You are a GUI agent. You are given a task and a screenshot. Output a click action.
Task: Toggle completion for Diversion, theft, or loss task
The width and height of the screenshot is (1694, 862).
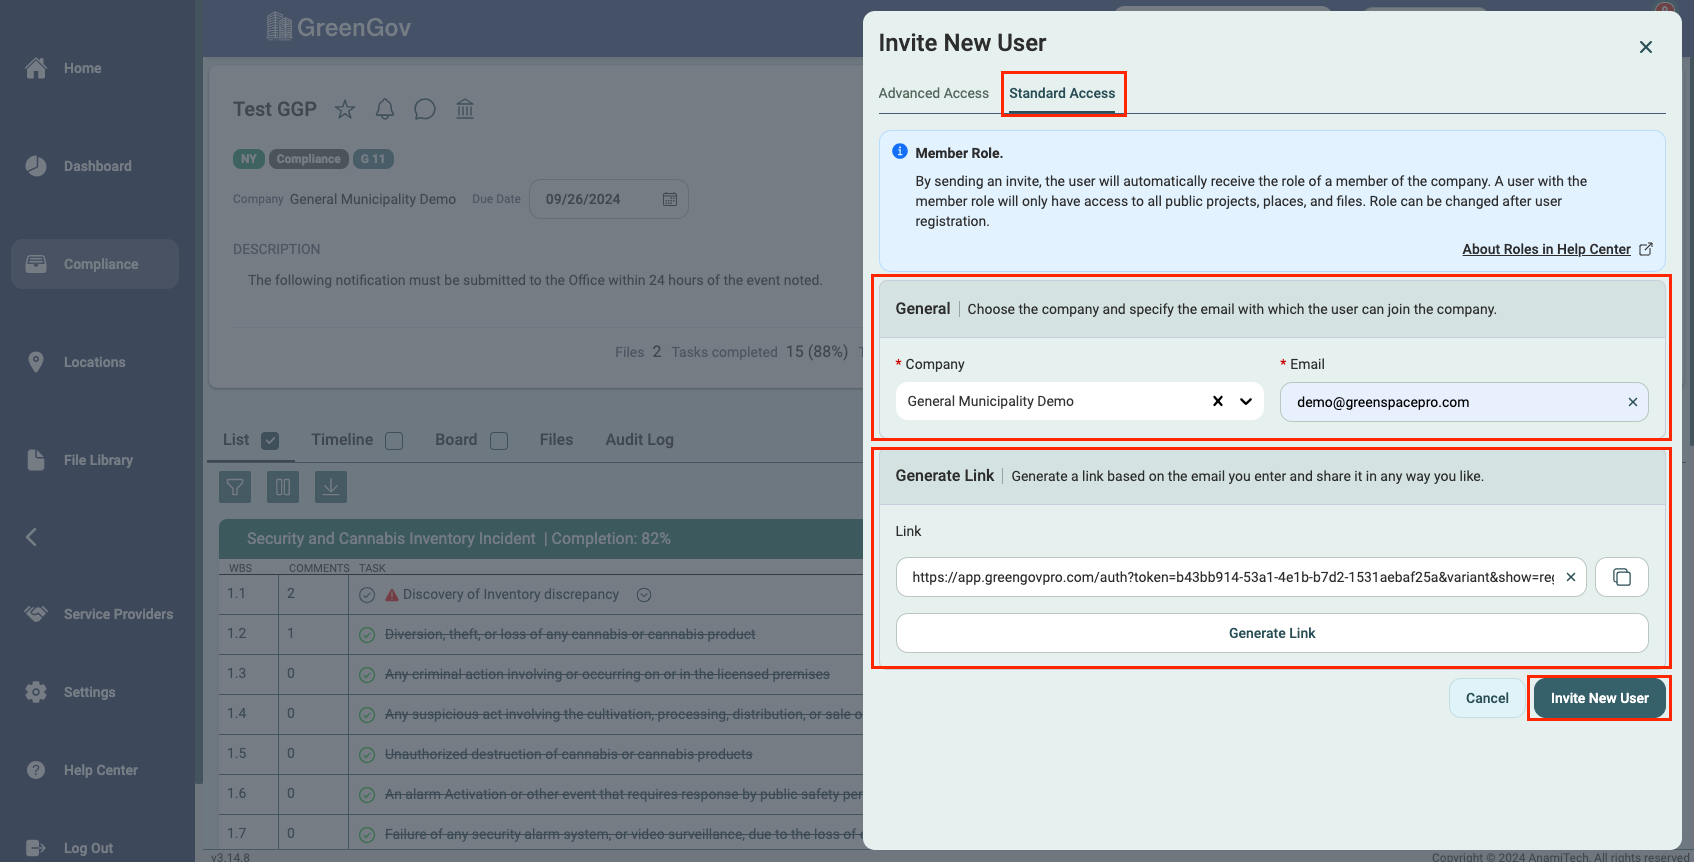click(367, 635)
